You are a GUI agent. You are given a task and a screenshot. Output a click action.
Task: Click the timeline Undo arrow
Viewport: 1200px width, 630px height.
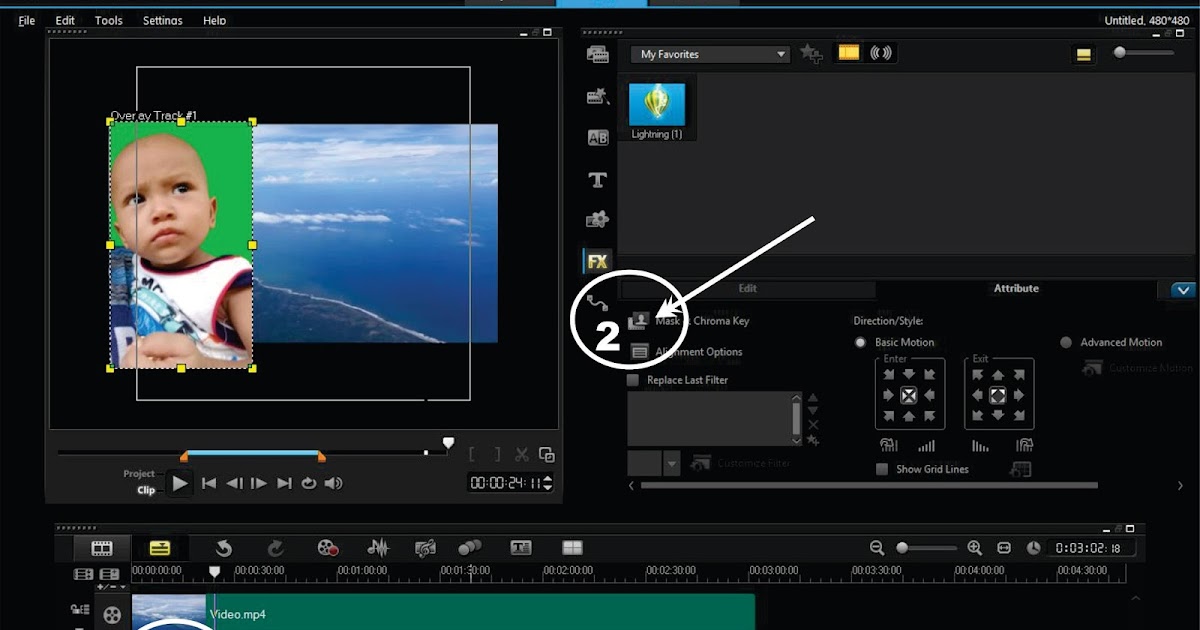[224, 548]
